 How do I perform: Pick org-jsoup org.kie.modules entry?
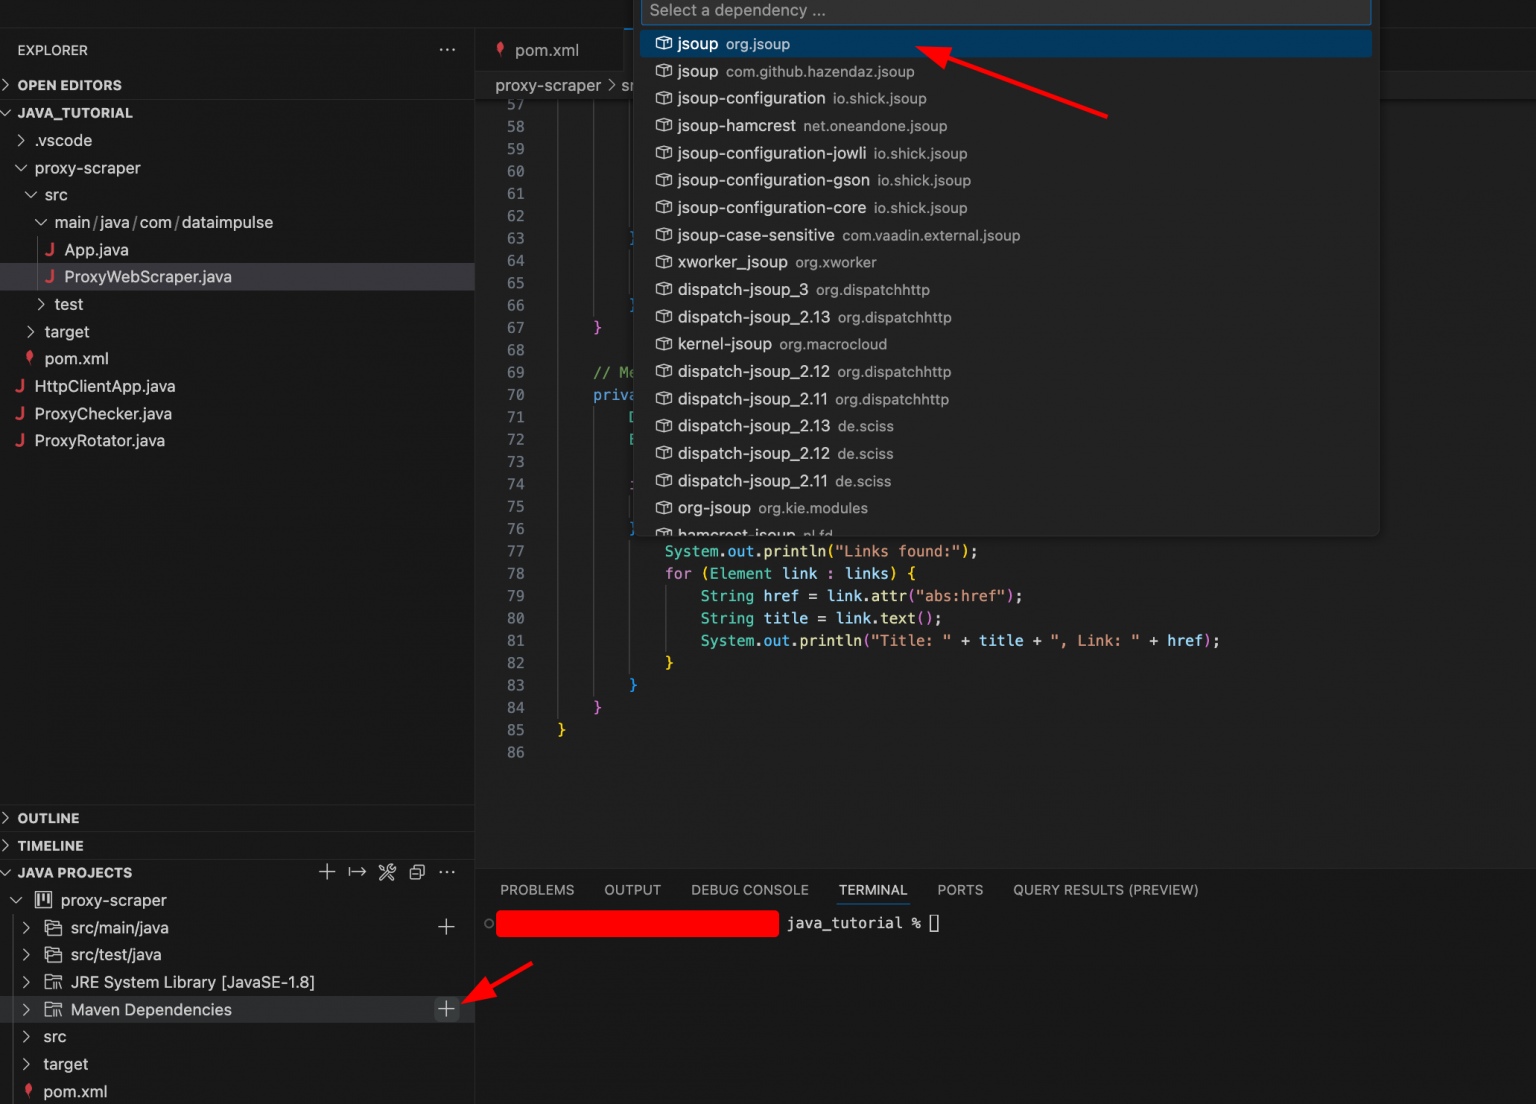[1005, 508]
